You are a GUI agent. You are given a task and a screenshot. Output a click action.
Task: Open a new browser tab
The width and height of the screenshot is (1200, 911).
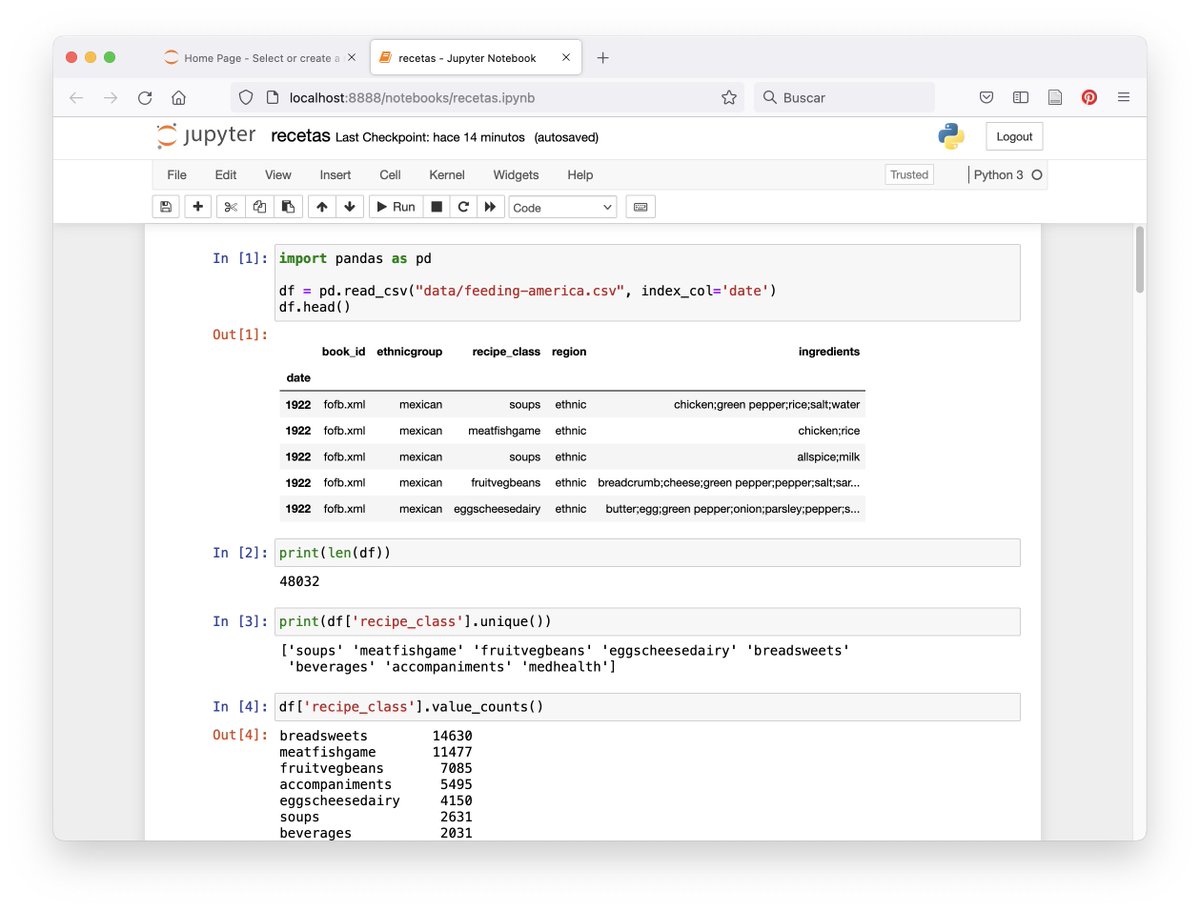602,58
